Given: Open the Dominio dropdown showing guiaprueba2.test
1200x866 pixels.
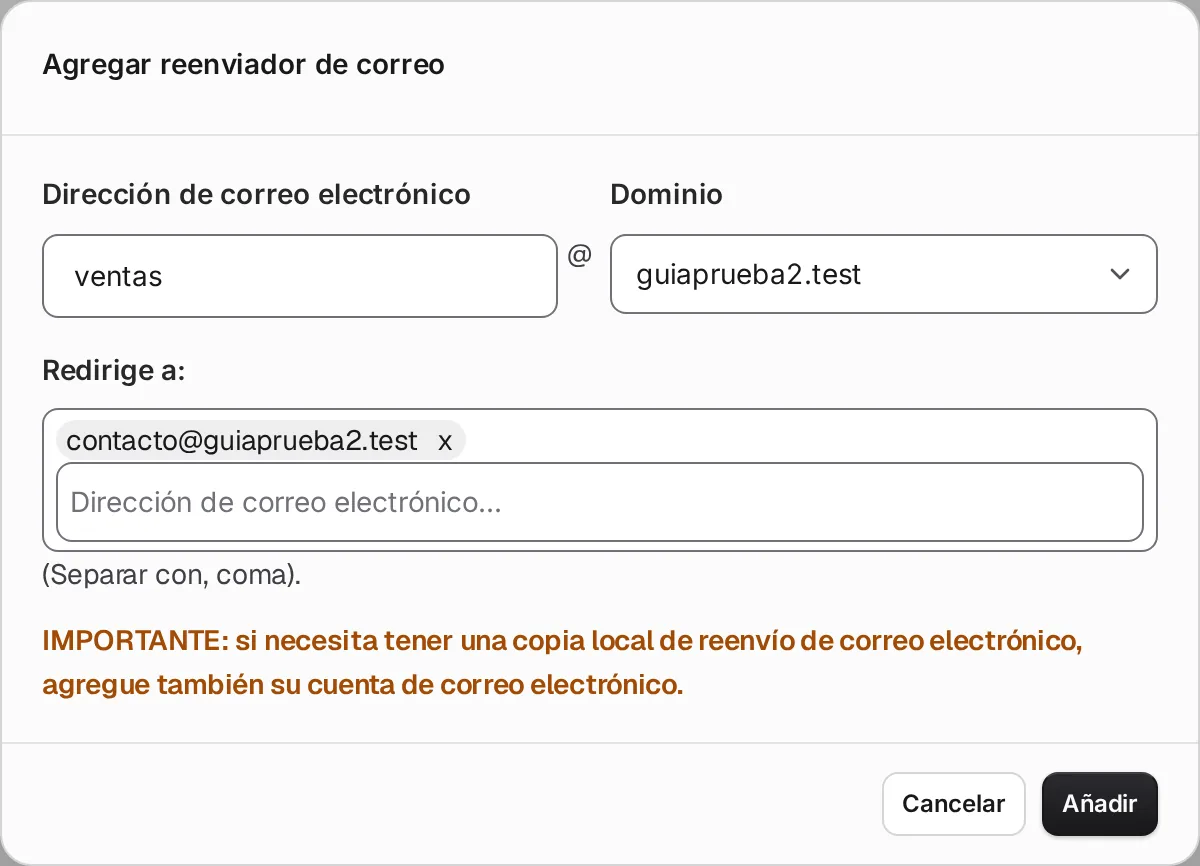Looking at the screenshot, I should click(883, 274).
